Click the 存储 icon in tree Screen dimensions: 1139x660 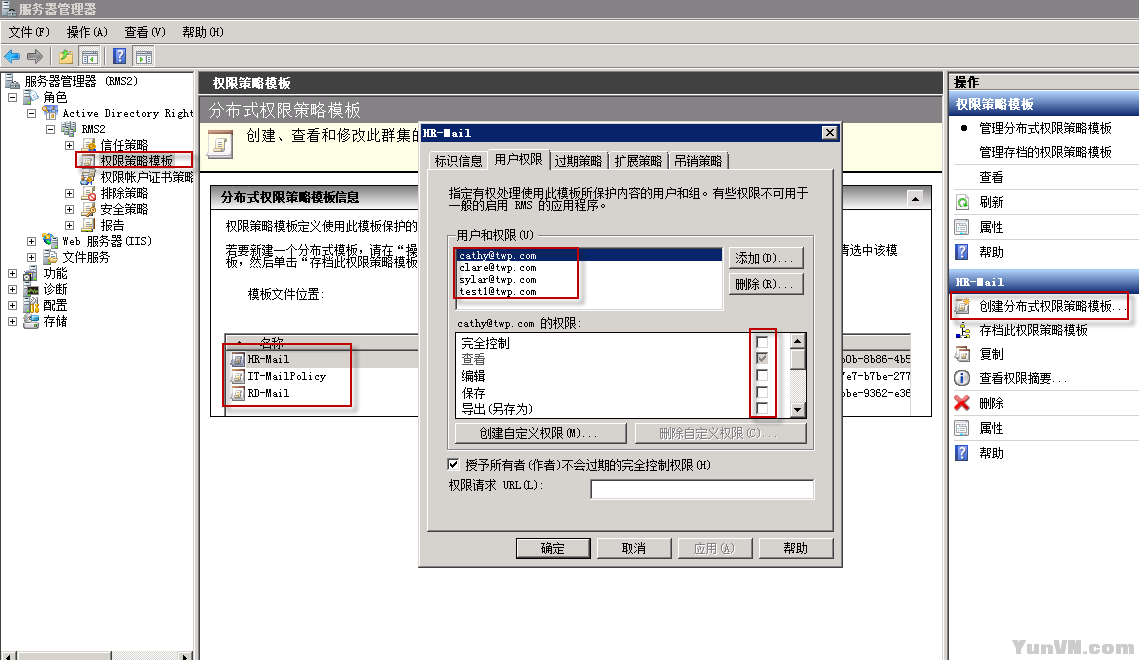31,321
